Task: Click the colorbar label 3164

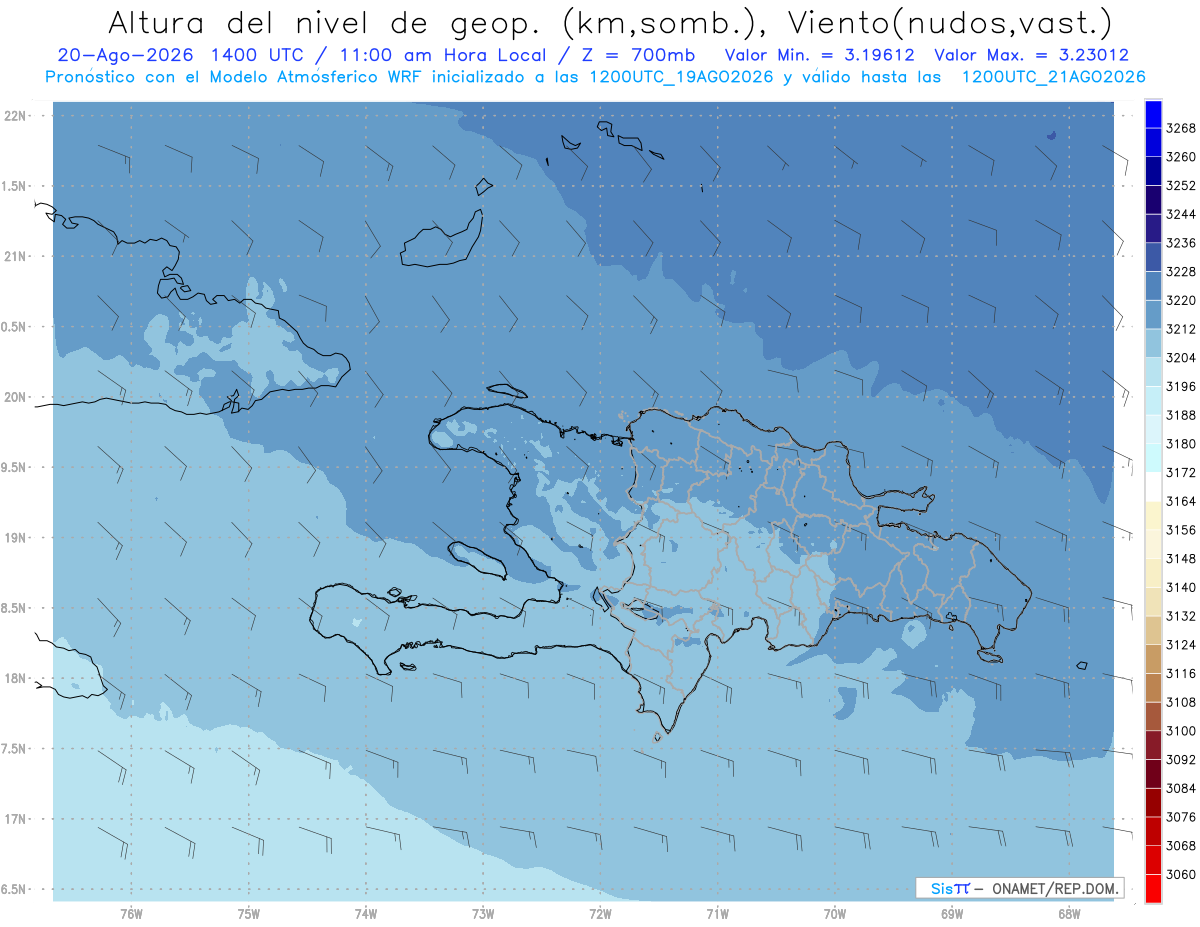Action: pyautogui.click(x=1181, y=501)
